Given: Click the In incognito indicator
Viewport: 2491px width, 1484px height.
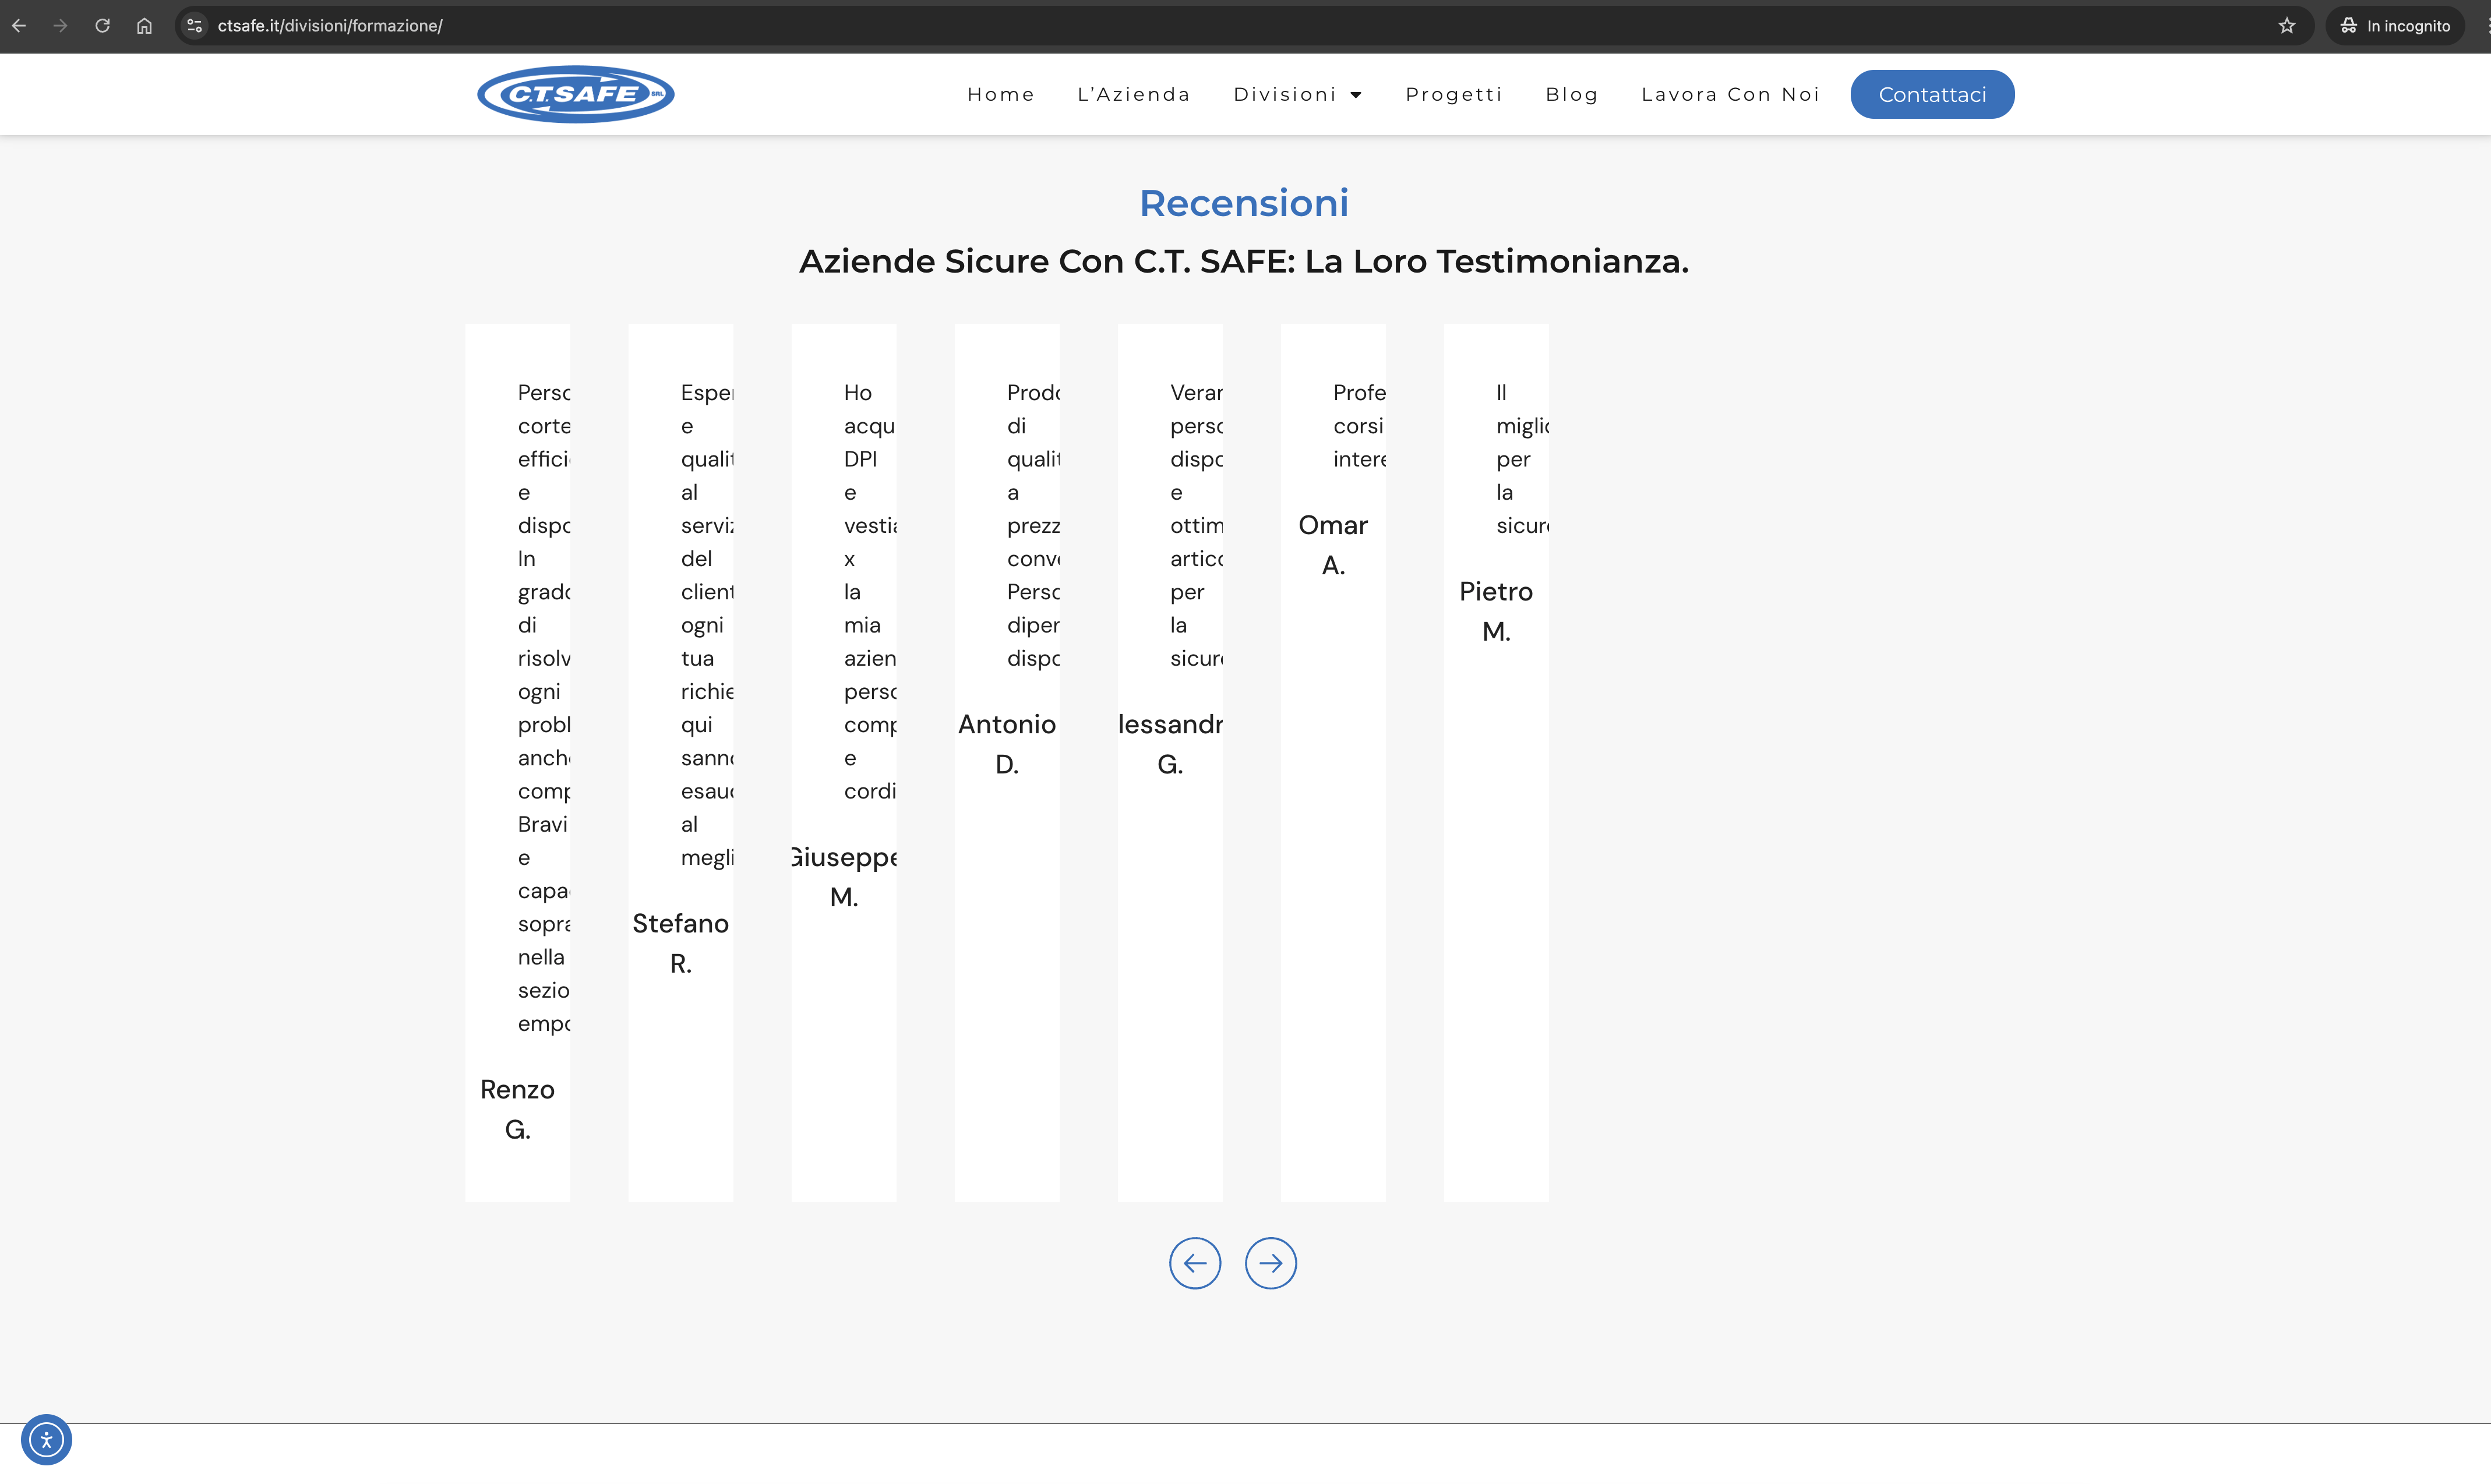Looking at the screenshot, I should point(2395,26).
